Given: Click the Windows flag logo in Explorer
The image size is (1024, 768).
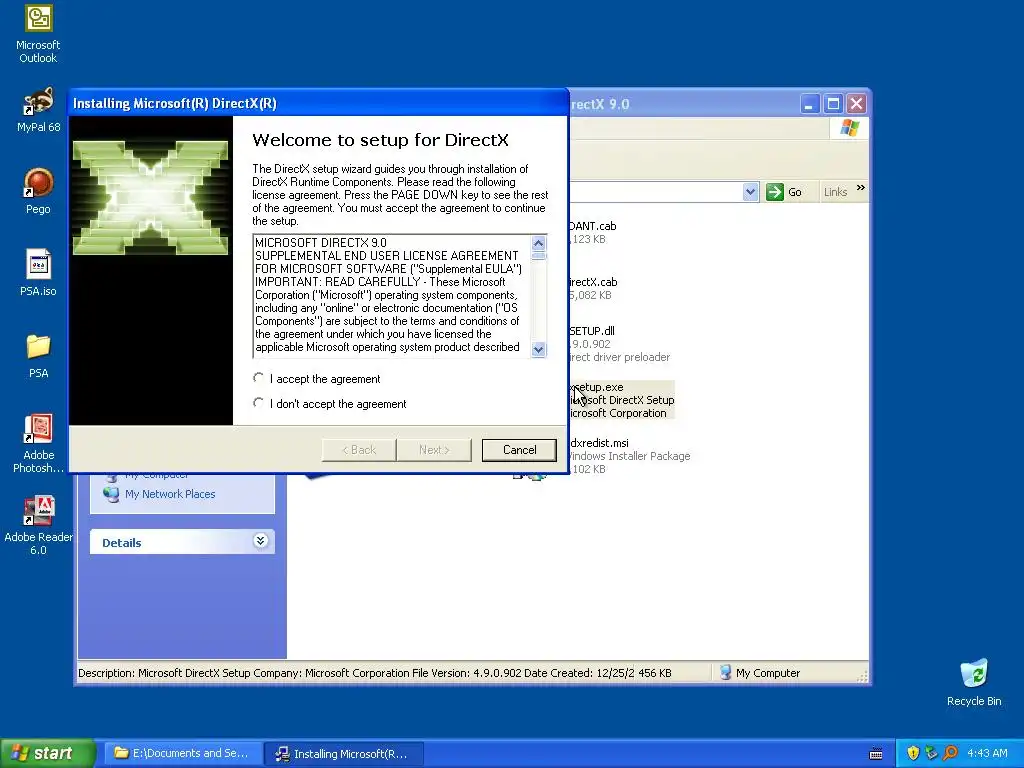Looking at the screenshot, I should [850, 127].
